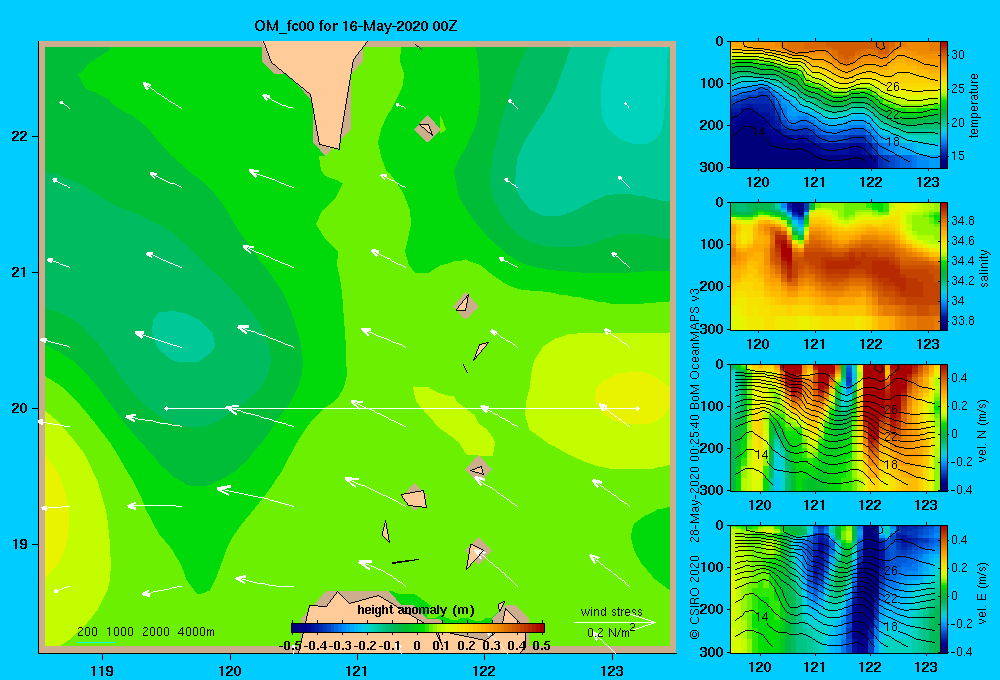Click the "wind stress" legend label
1000x680 pixels.
click(611, 611)
